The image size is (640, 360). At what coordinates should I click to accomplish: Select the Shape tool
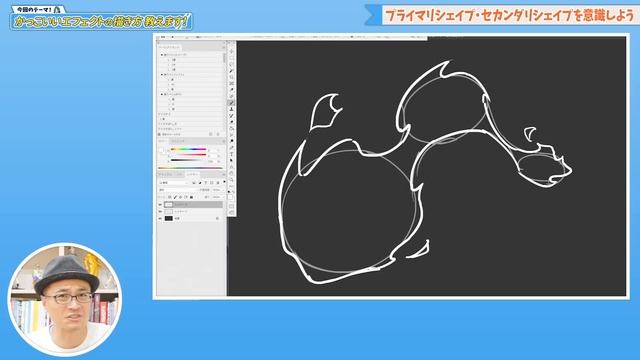(231, 167)
